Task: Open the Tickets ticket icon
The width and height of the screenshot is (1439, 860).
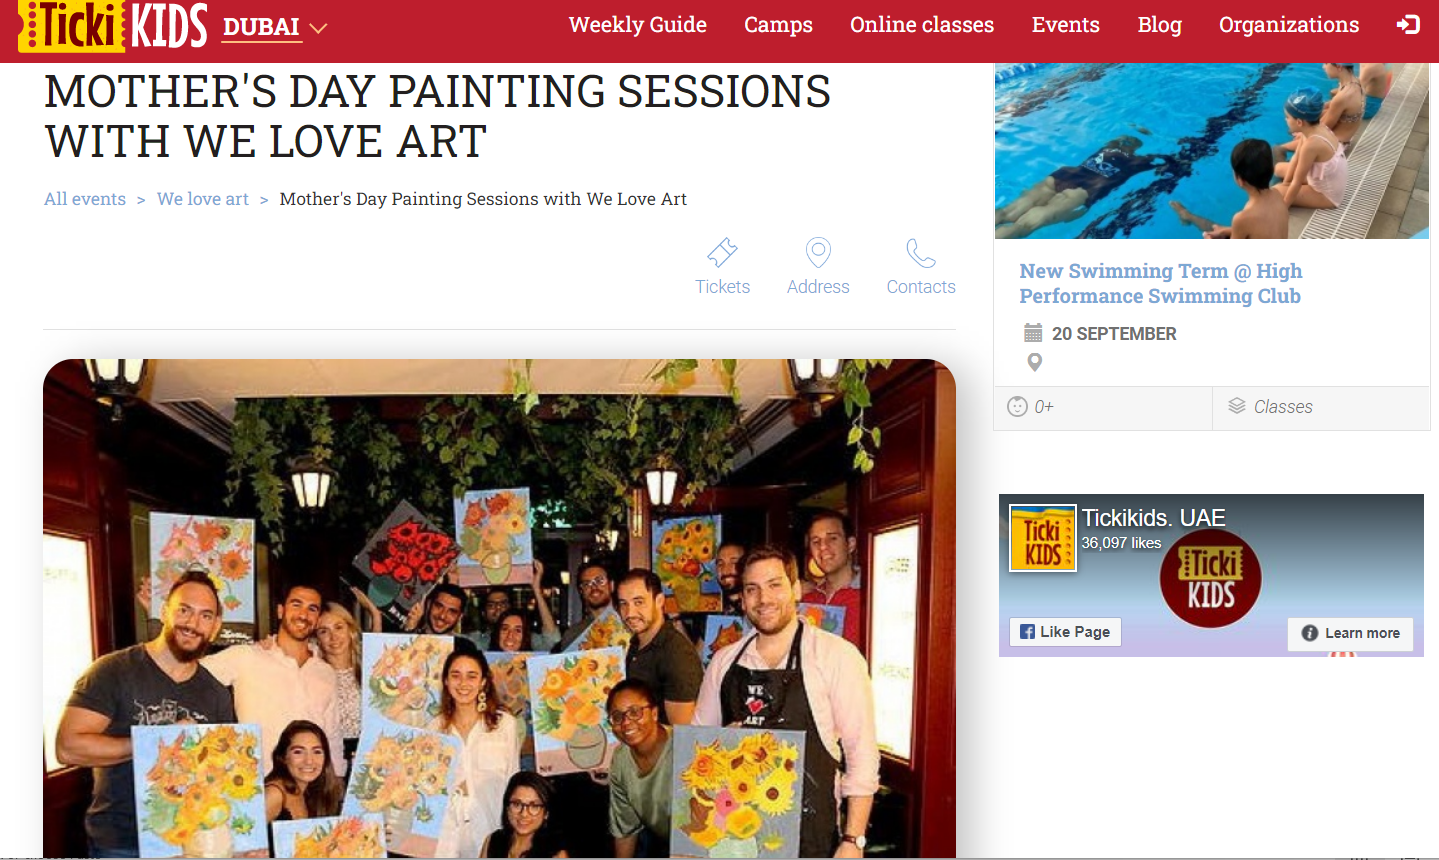Action: (722, 252)
